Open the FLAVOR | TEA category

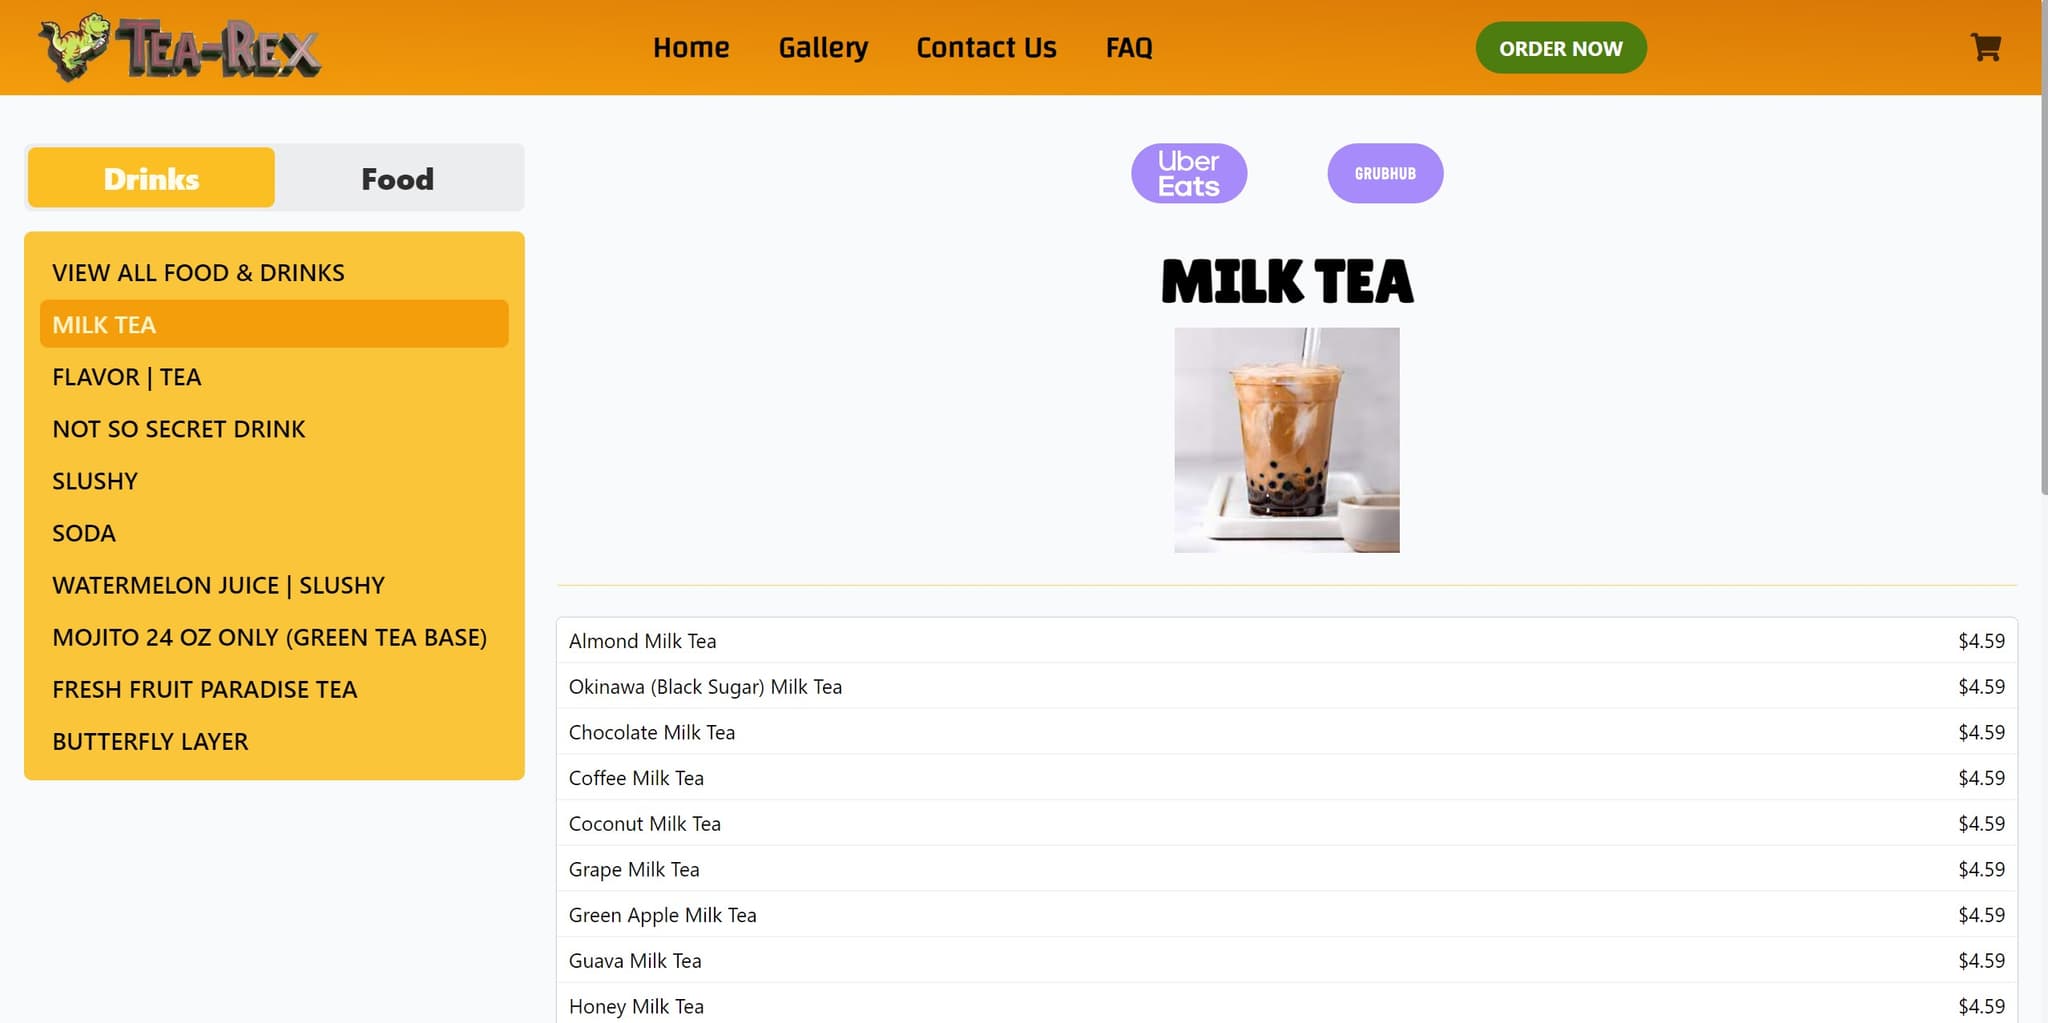tap(126, 377)
